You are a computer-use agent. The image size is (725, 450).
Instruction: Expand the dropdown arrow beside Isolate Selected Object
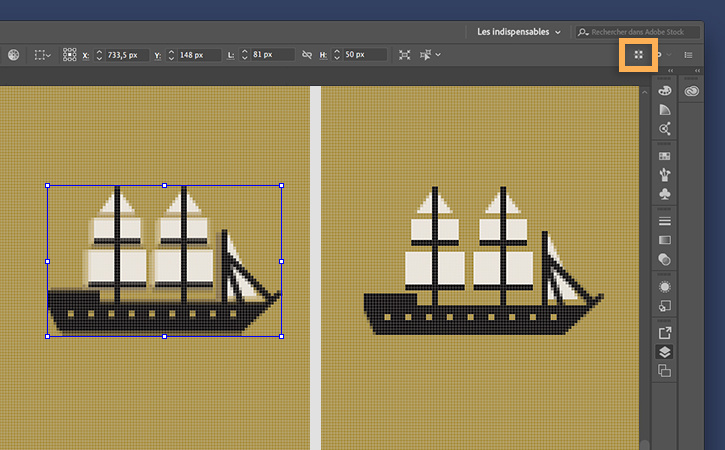point(438,55)
